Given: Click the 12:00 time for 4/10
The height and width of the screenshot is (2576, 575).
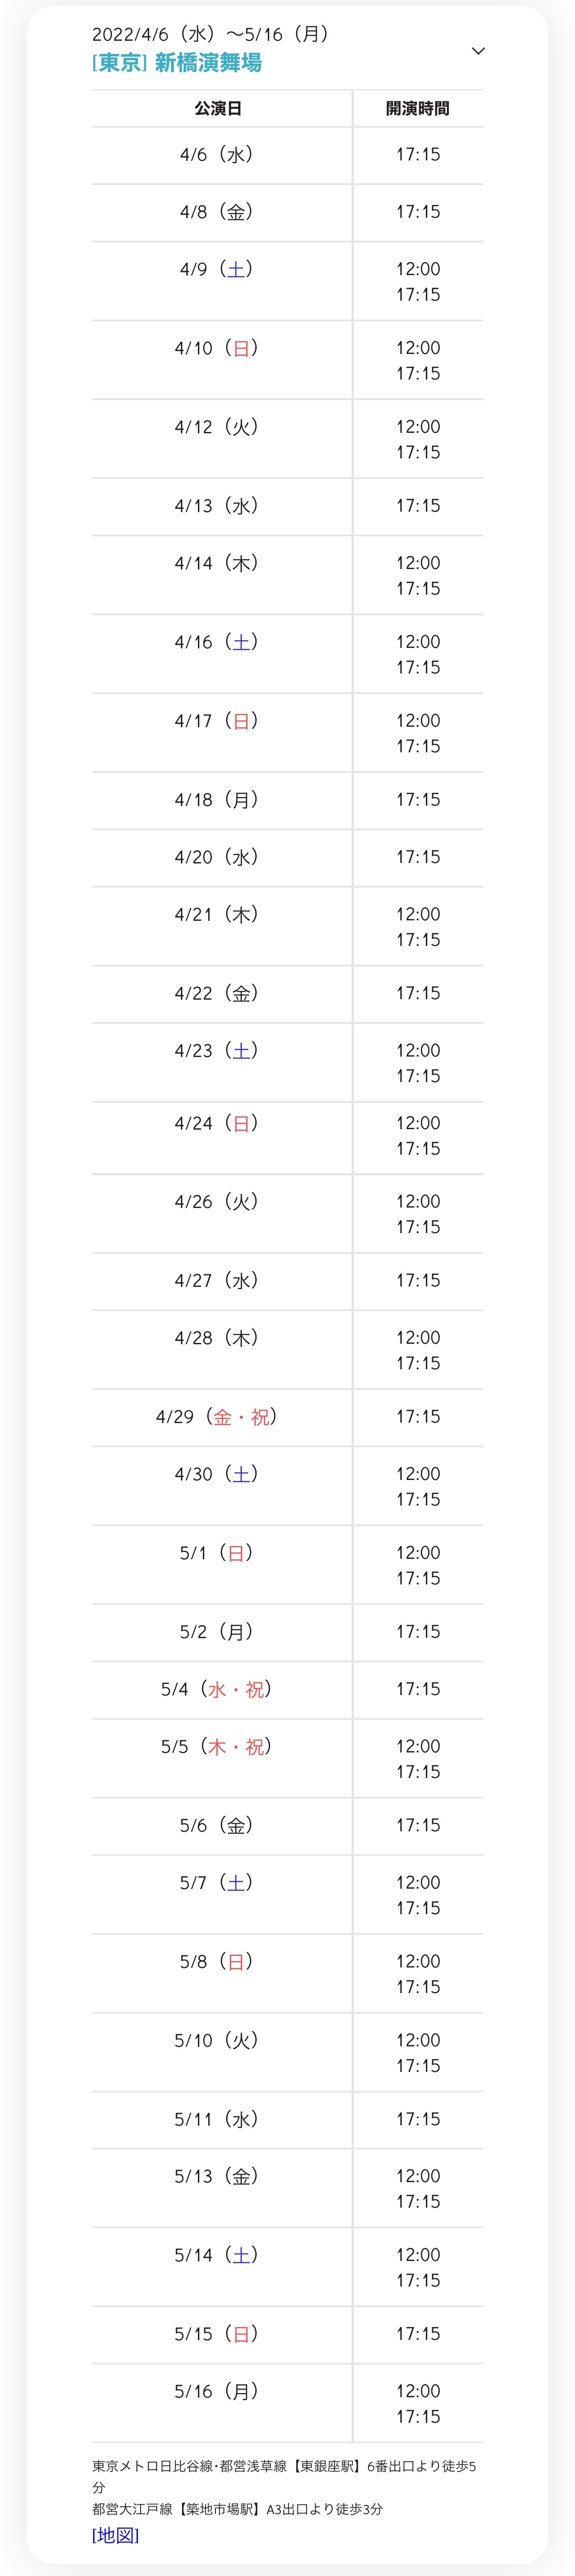Looking at the screenshot, I should click(x=418, y=348).
